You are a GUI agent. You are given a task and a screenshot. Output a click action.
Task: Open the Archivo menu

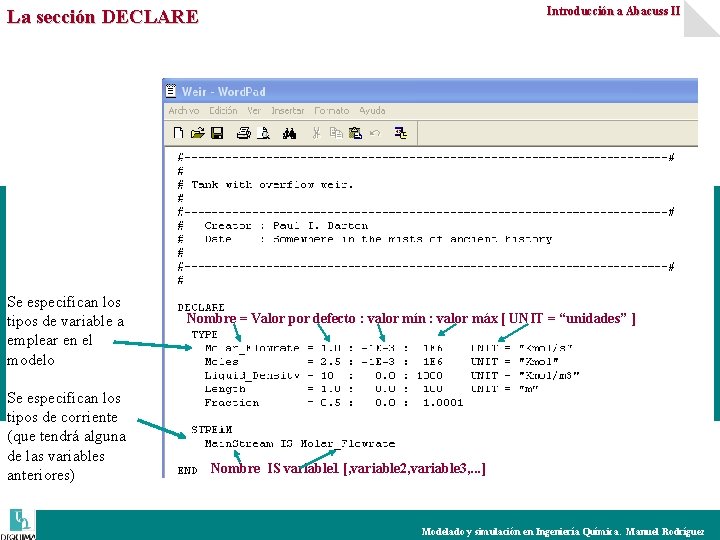pos(184,111)
